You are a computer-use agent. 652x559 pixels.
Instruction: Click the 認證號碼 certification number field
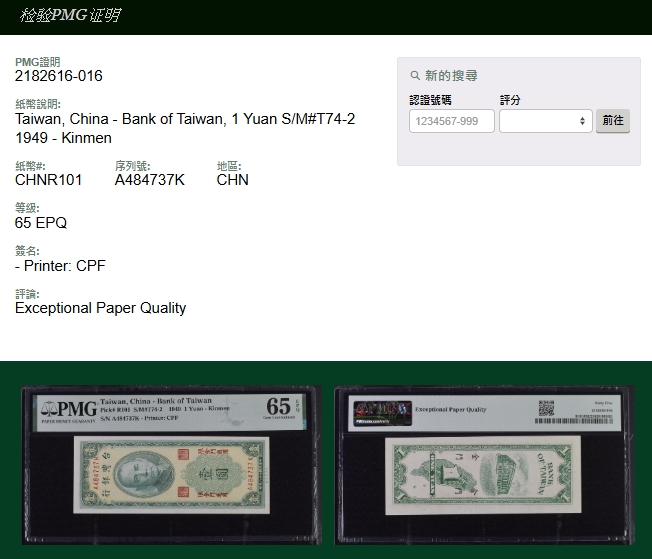(452, 121)
